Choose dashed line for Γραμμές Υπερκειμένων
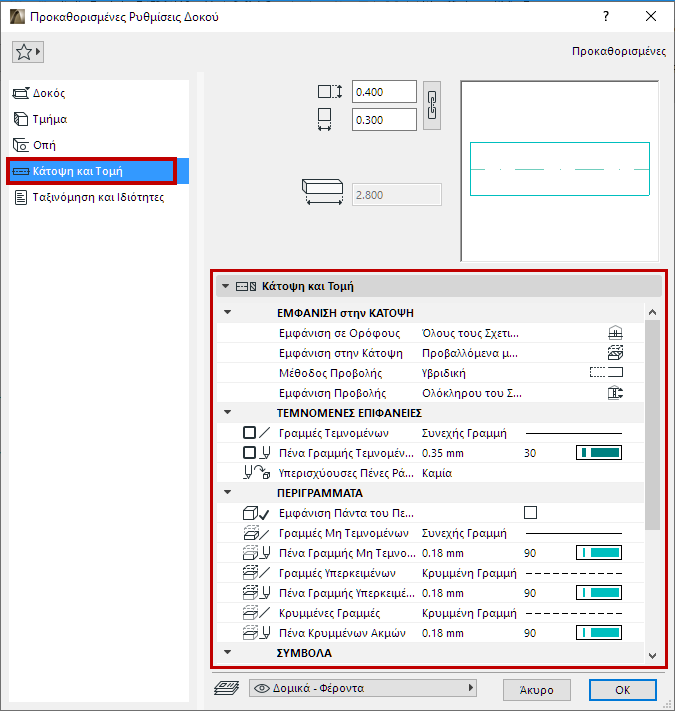This screenshot has height=711, width=675. point(573,574)
